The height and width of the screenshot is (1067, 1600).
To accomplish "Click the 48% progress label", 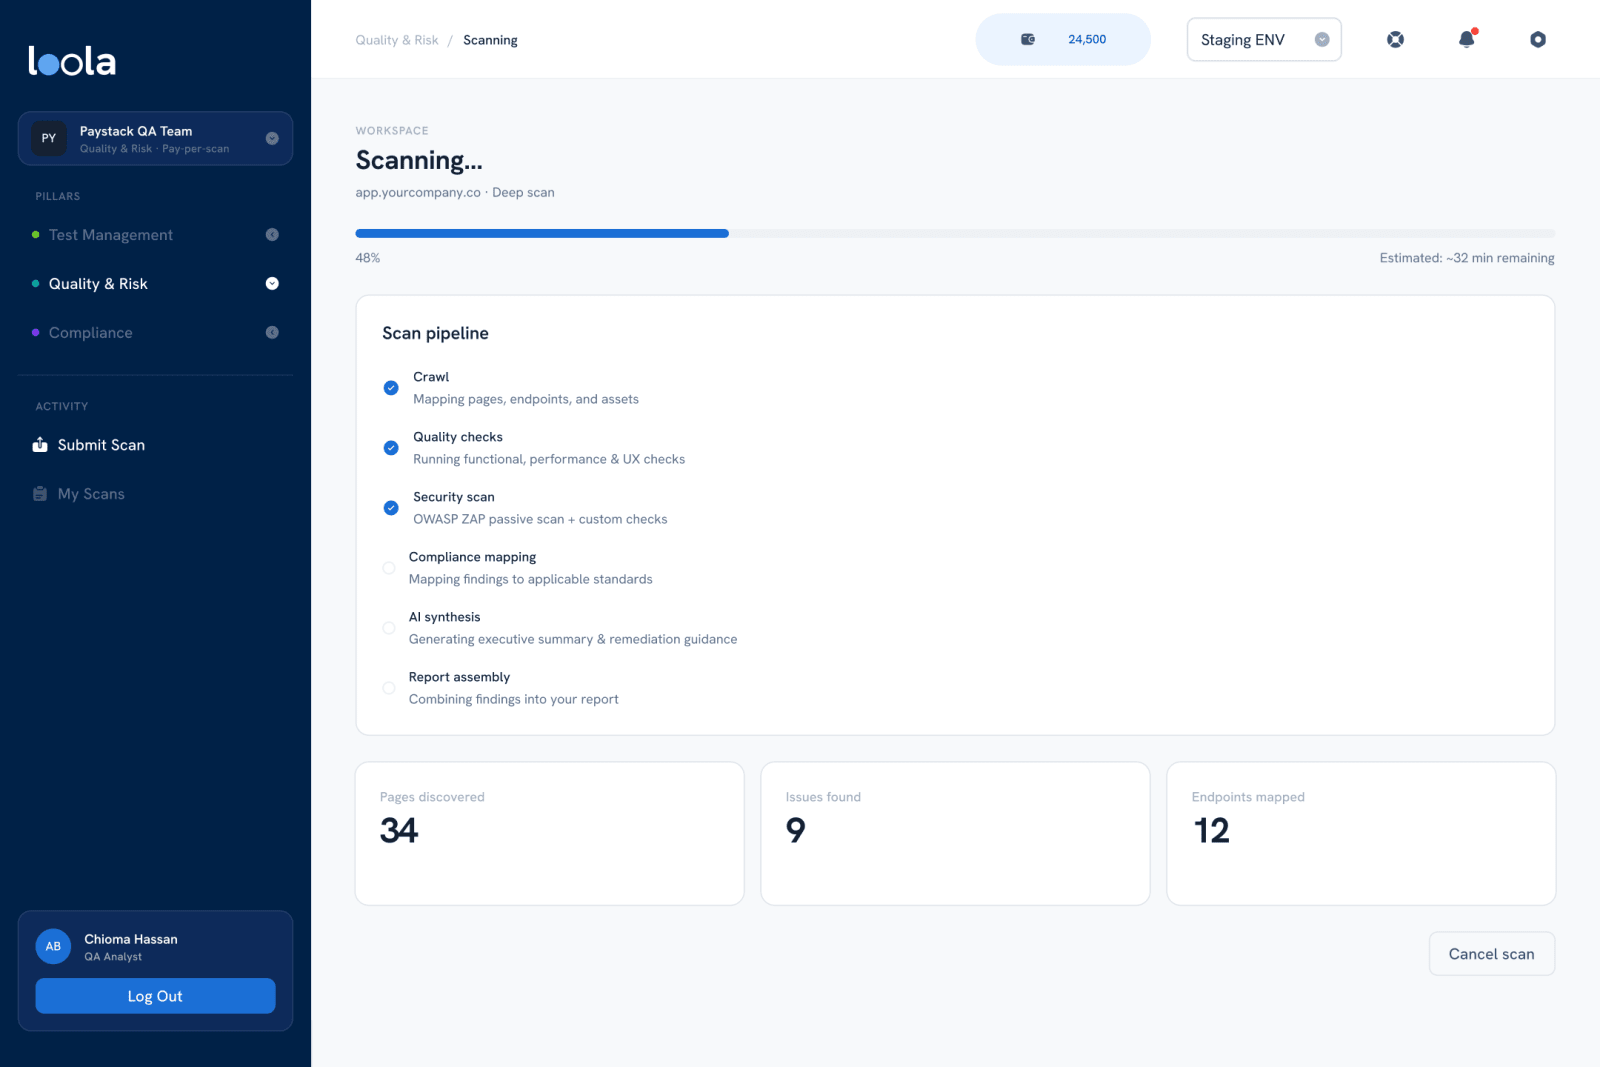I will 368,258.
